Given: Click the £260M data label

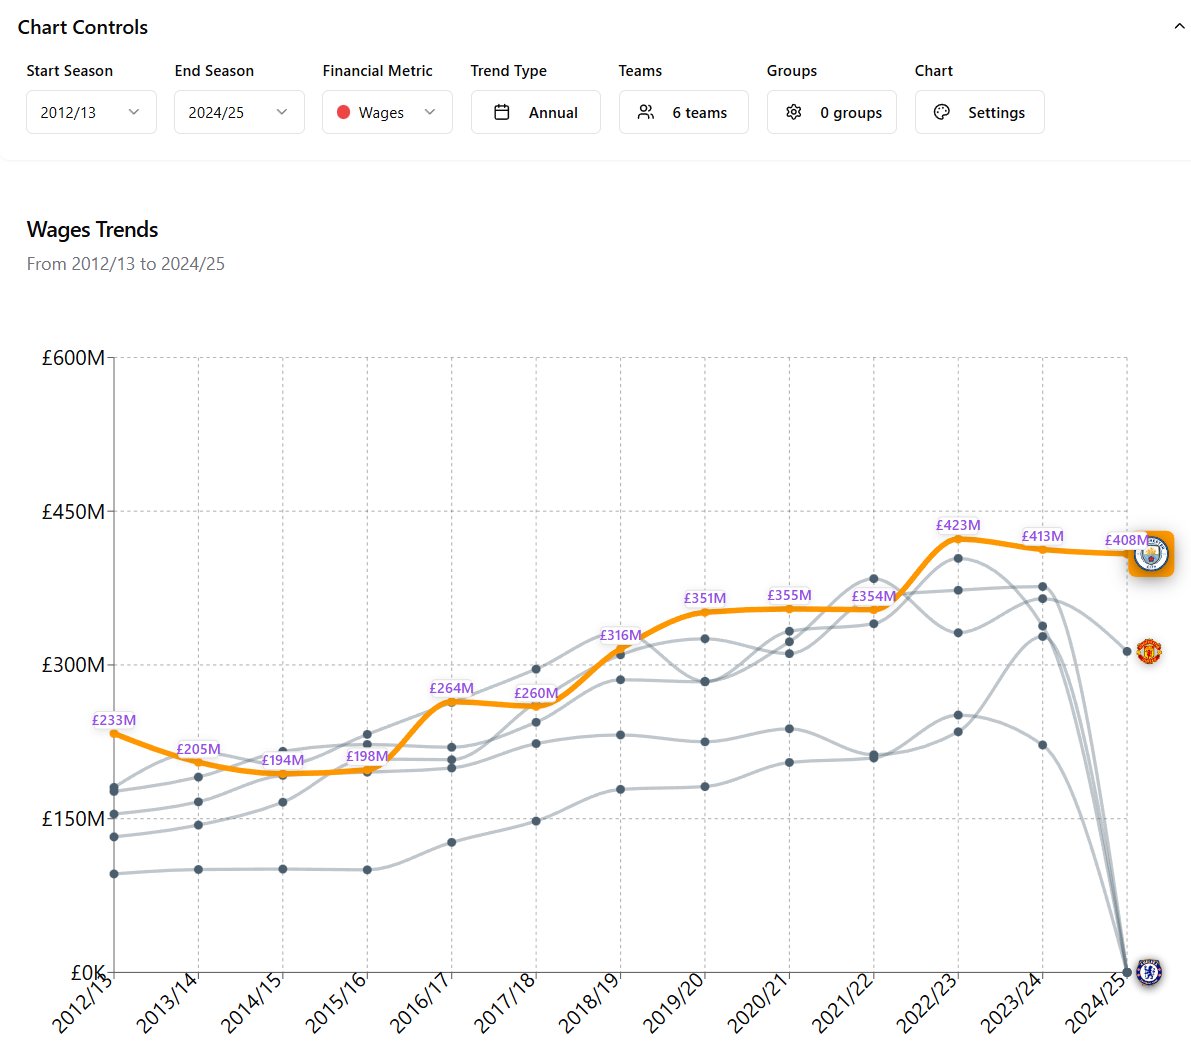Looking at the screenshot, I should (536, 693).
